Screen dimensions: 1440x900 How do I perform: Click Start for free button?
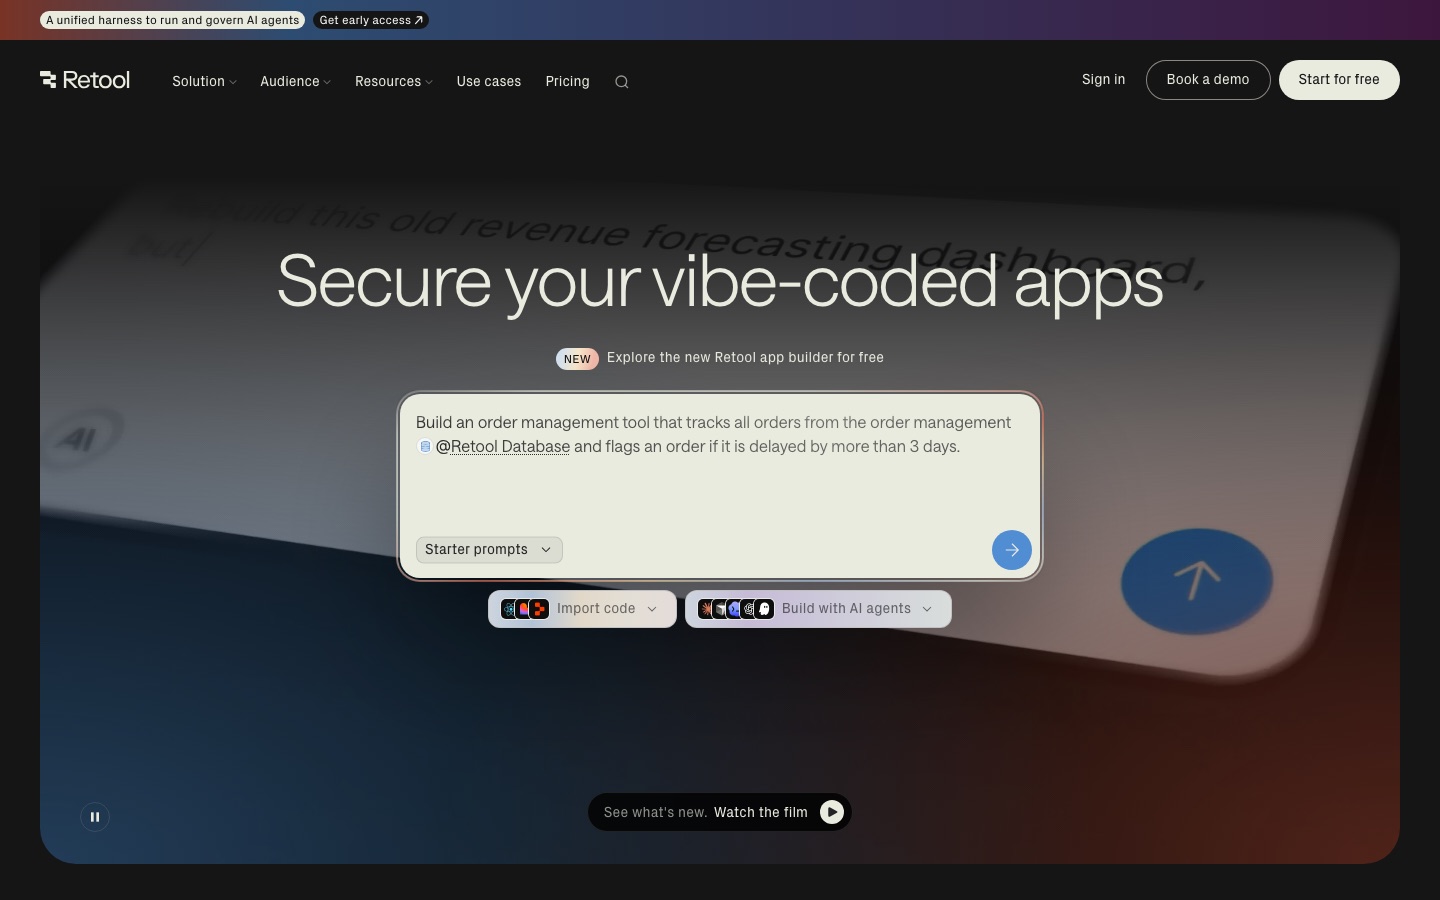pyautogui.click(x=1339, y=80)
